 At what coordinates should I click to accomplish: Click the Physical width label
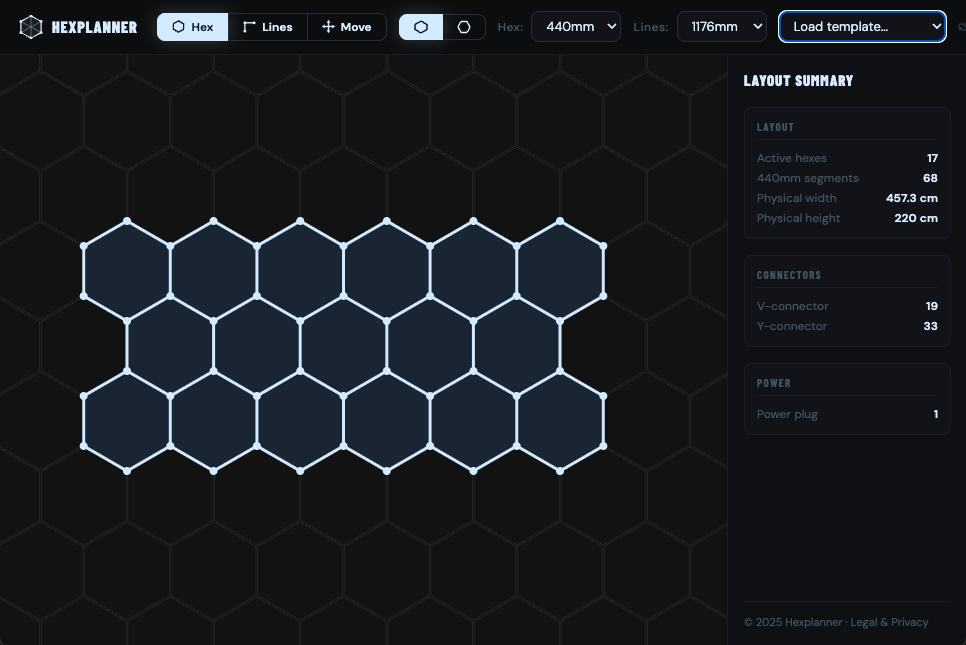[797, 198]
